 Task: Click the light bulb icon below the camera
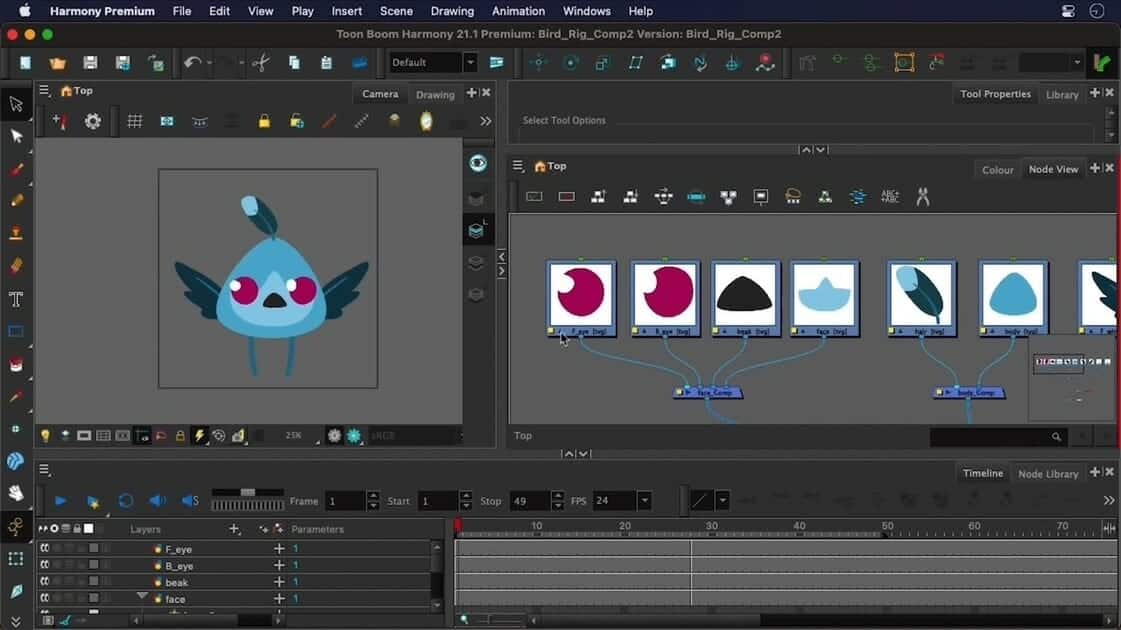click(x=45, y=436)
